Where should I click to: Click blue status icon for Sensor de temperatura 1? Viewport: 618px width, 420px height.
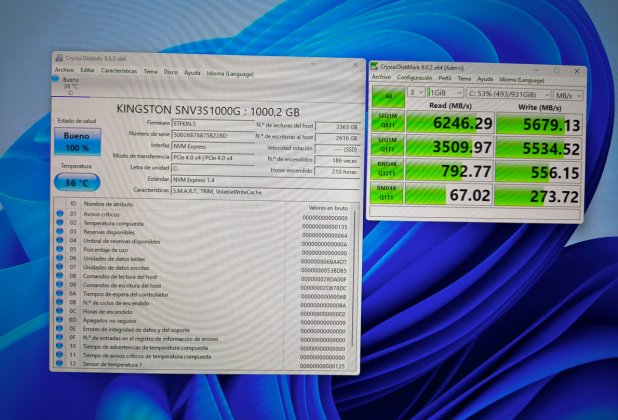point(60,363)
